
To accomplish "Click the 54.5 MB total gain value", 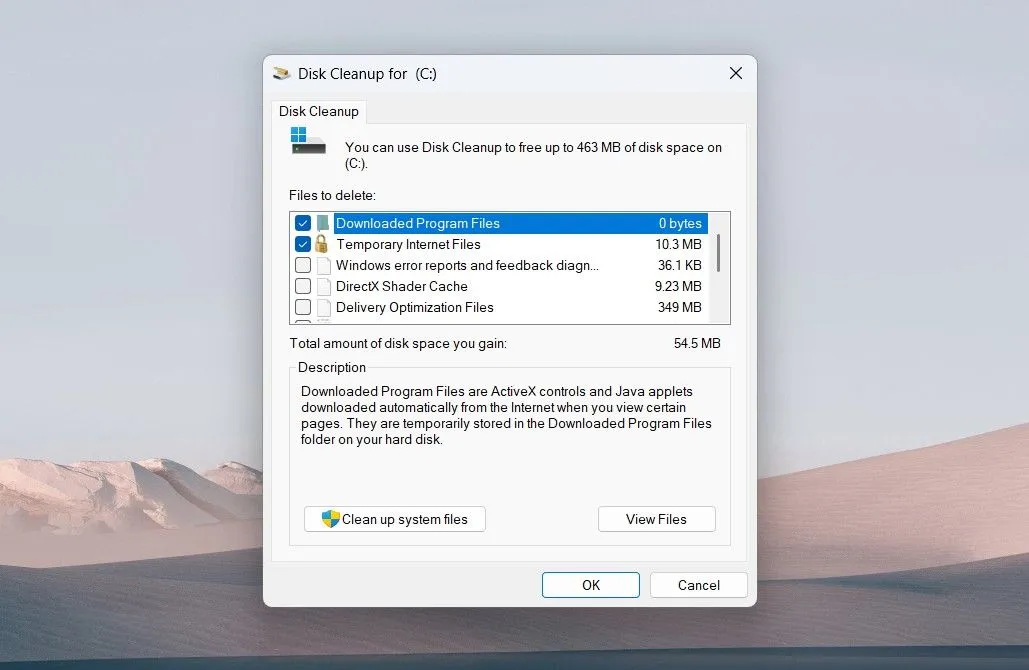I will point(697,343).
